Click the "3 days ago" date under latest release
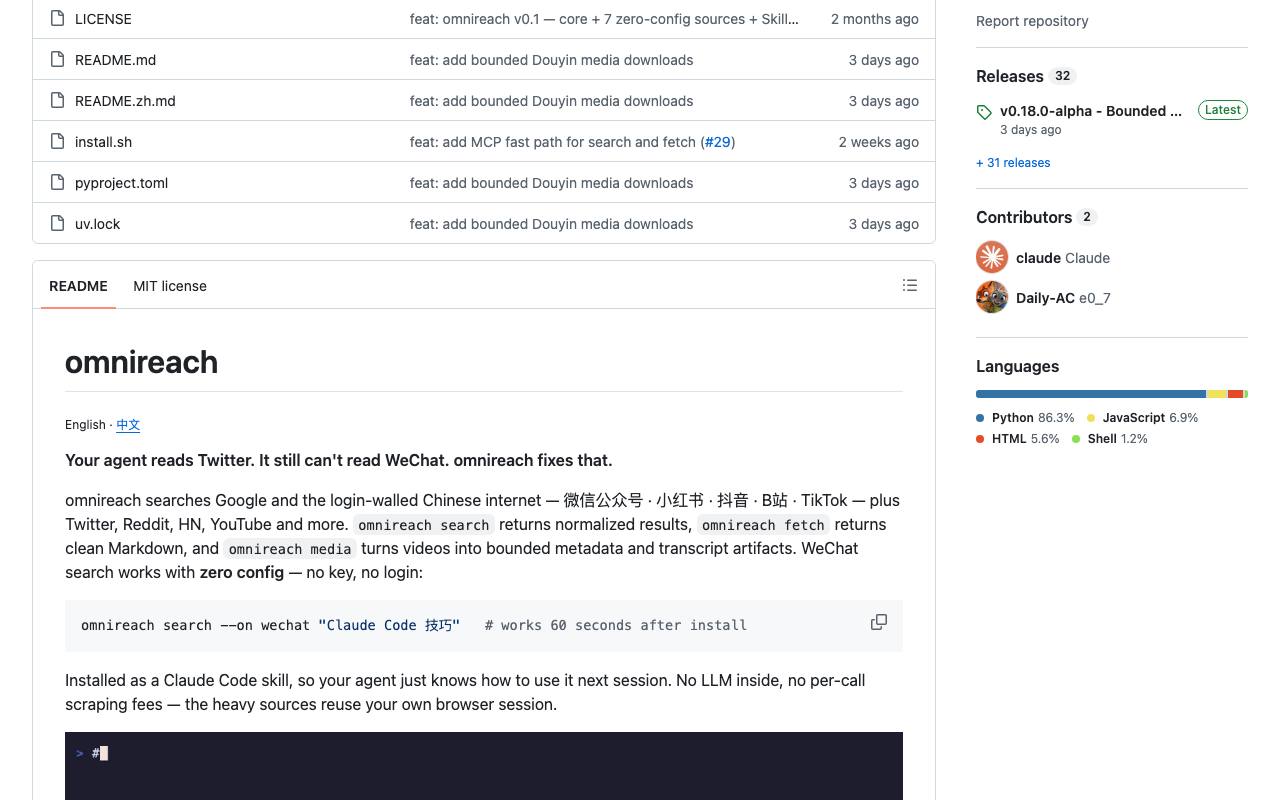The width and height of the screenshot is (1280, 800). [x=1031, y=130]
